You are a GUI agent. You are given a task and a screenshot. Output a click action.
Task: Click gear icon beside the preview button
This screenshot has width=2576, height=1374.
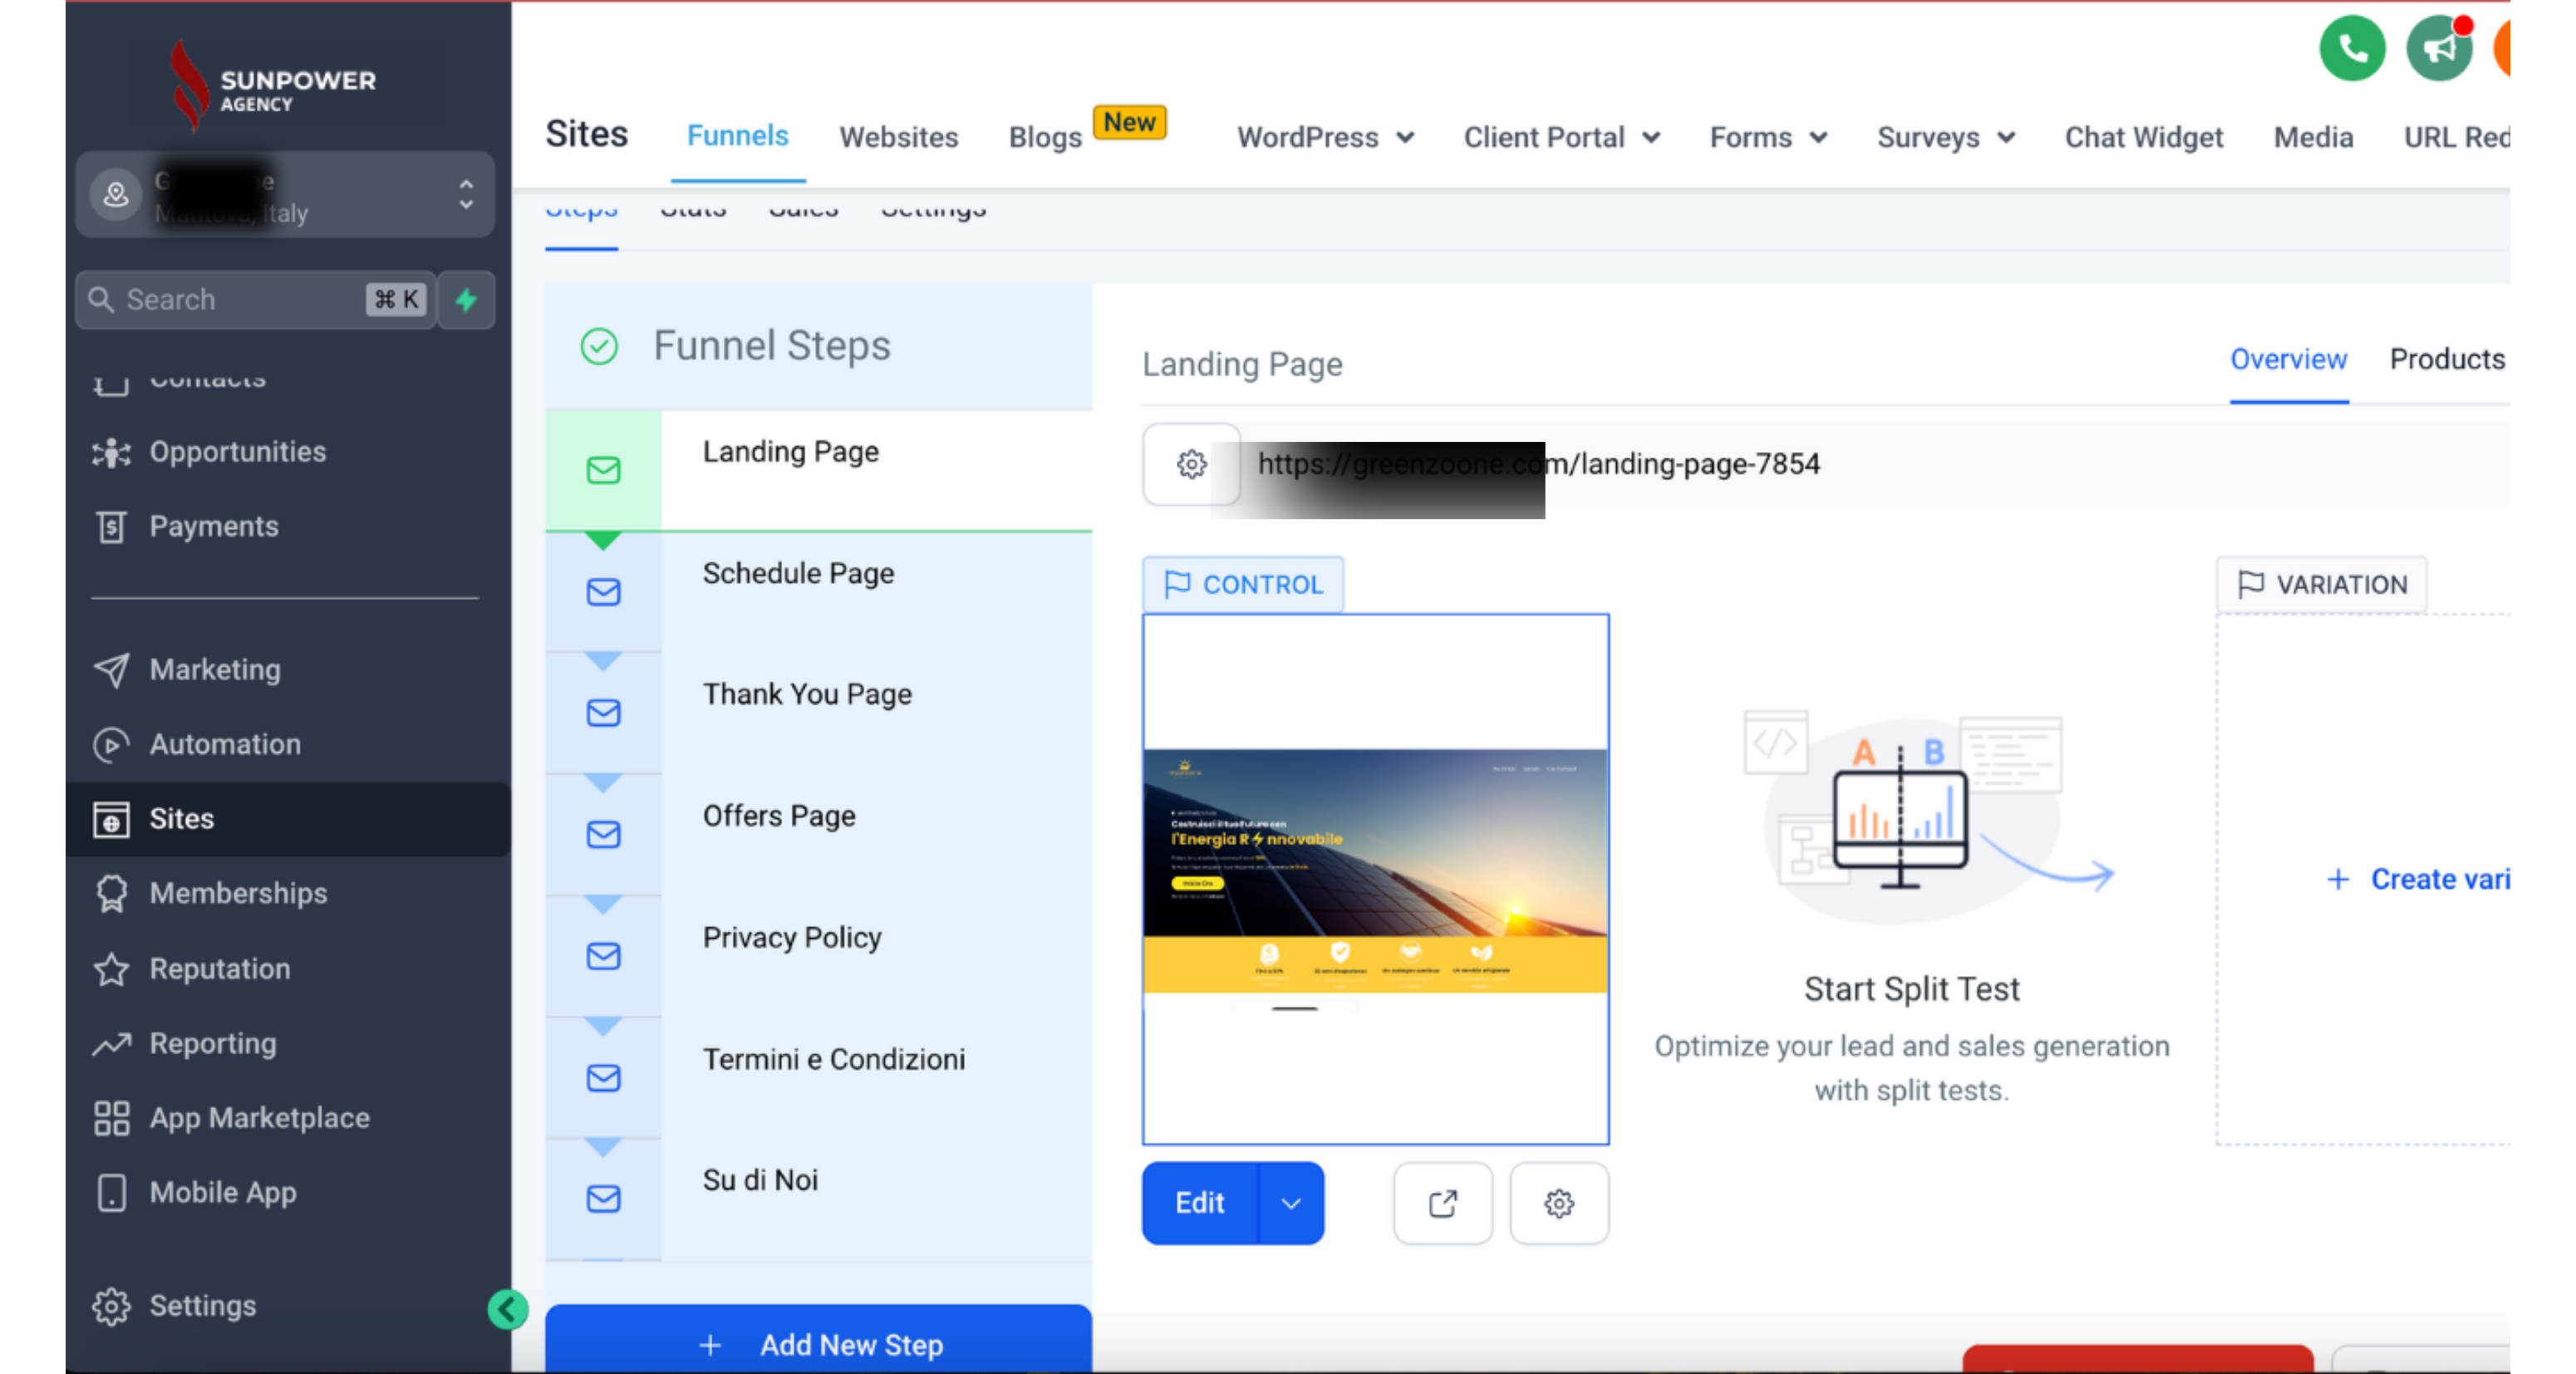1558,1203
